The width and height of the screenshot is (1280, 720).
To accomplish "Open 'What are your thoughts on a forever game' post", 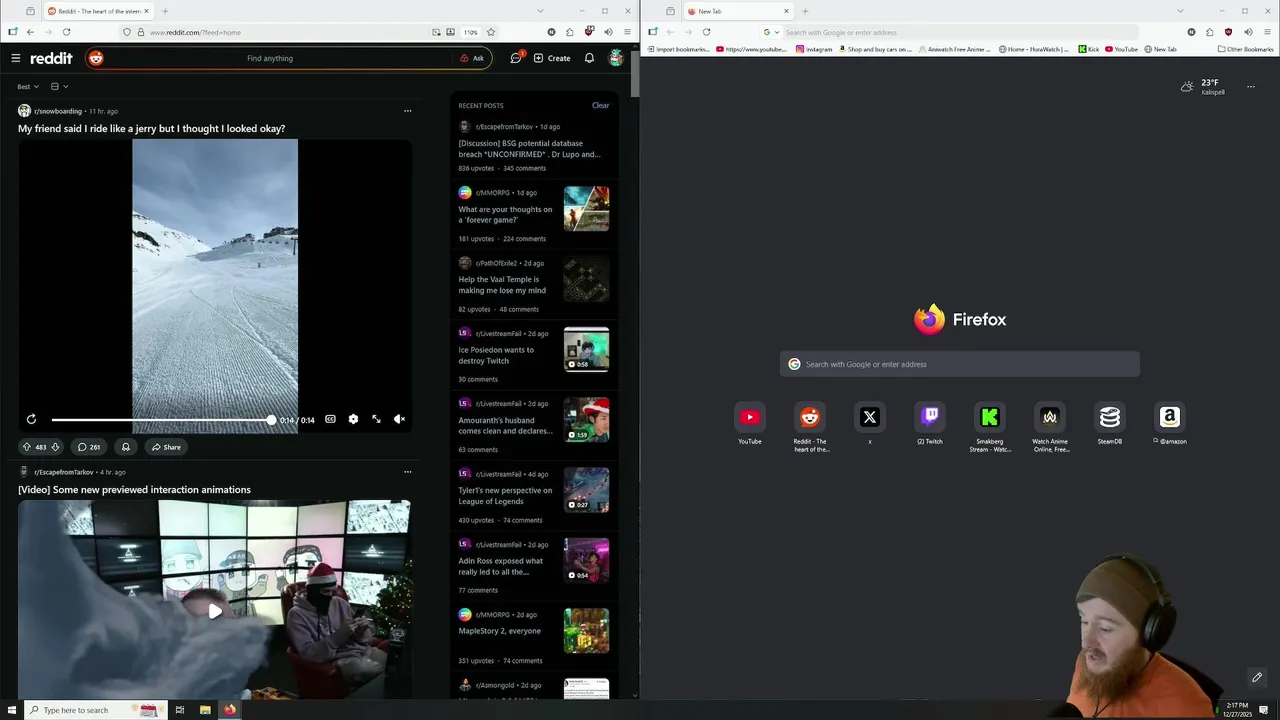I will click(505, 214).
